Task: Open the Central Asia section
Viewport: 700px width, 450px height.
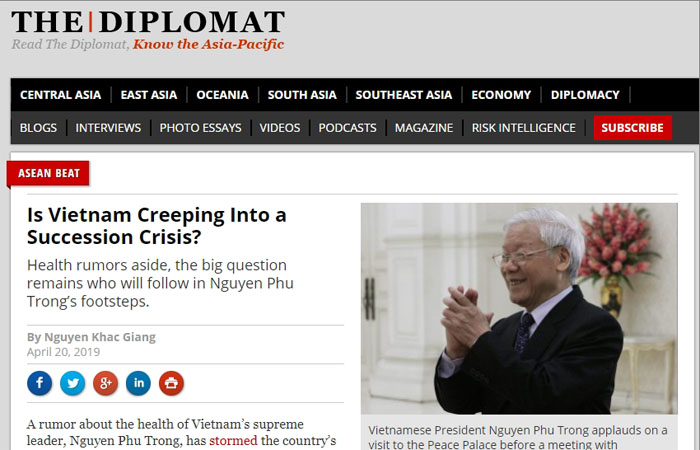Action: click(x=60, y=95)
